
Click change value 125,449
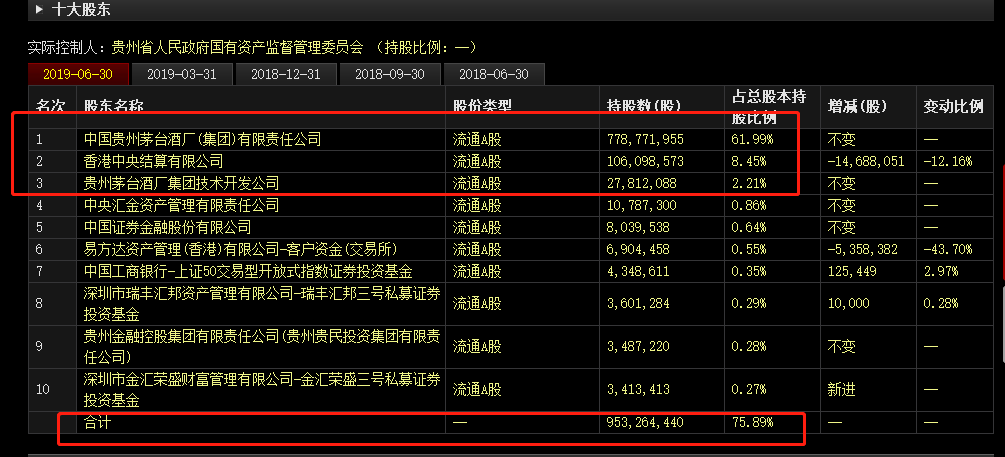852,271
